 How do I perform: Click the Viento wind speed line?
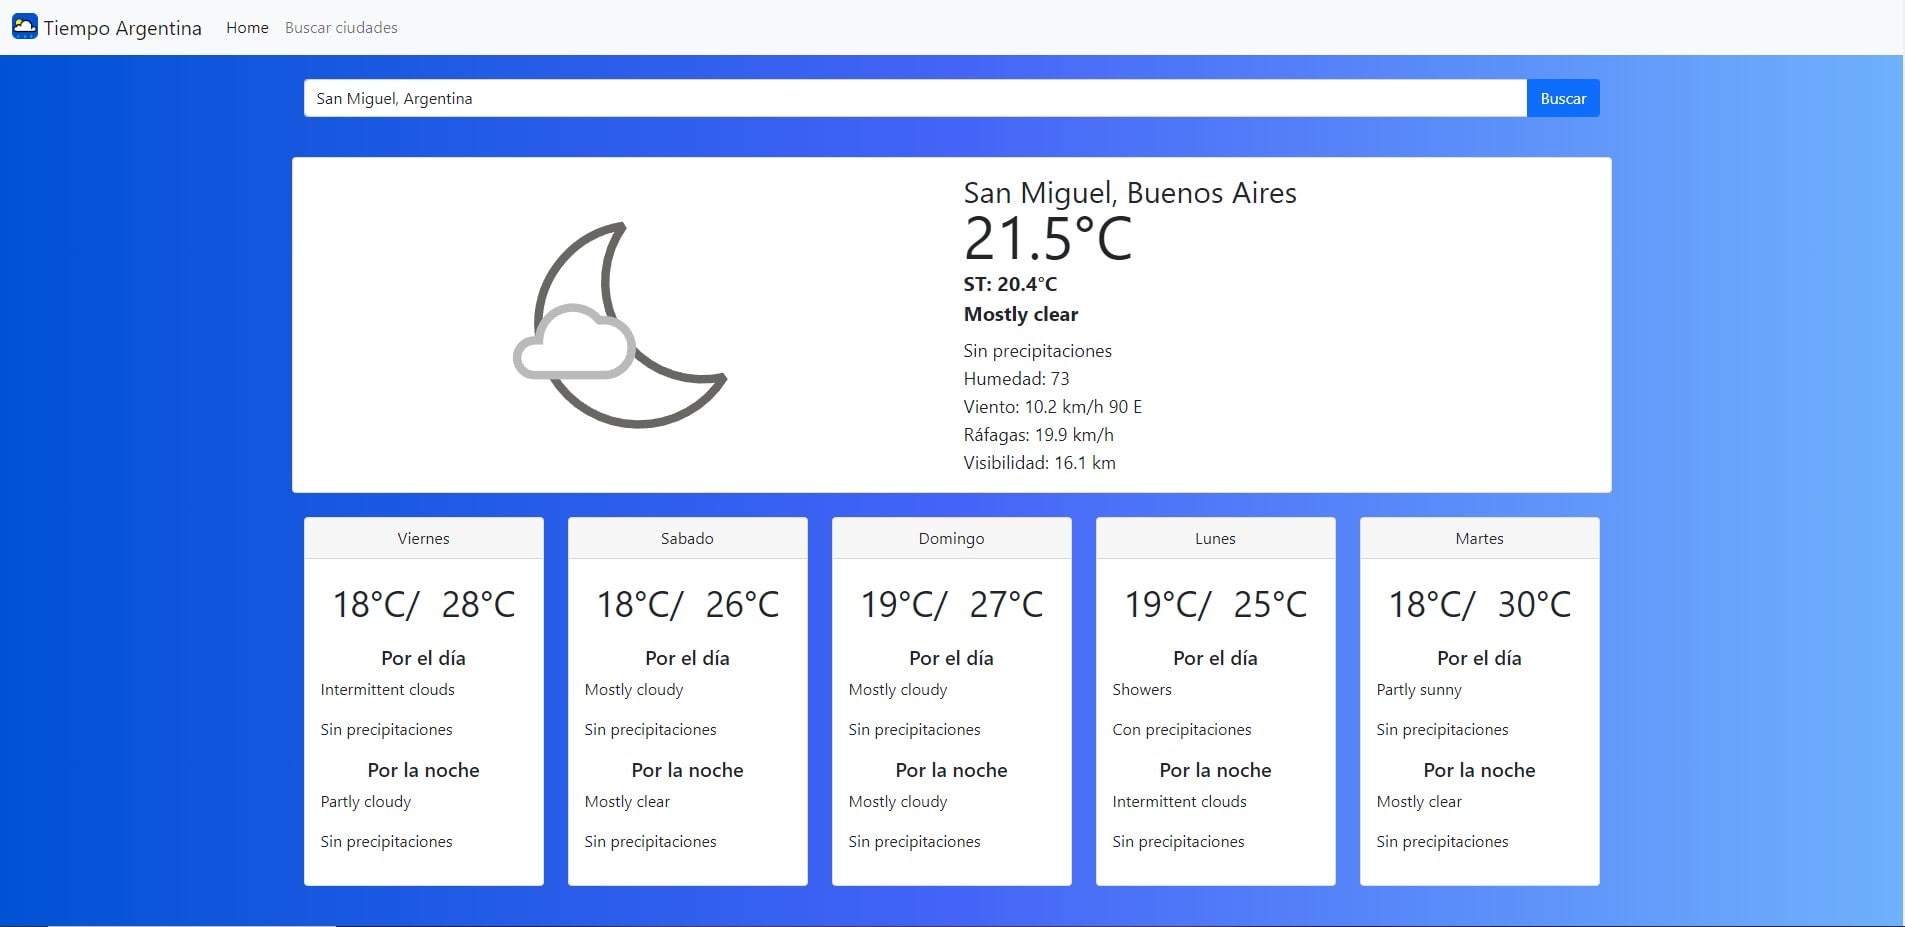tap(1052, 407)
